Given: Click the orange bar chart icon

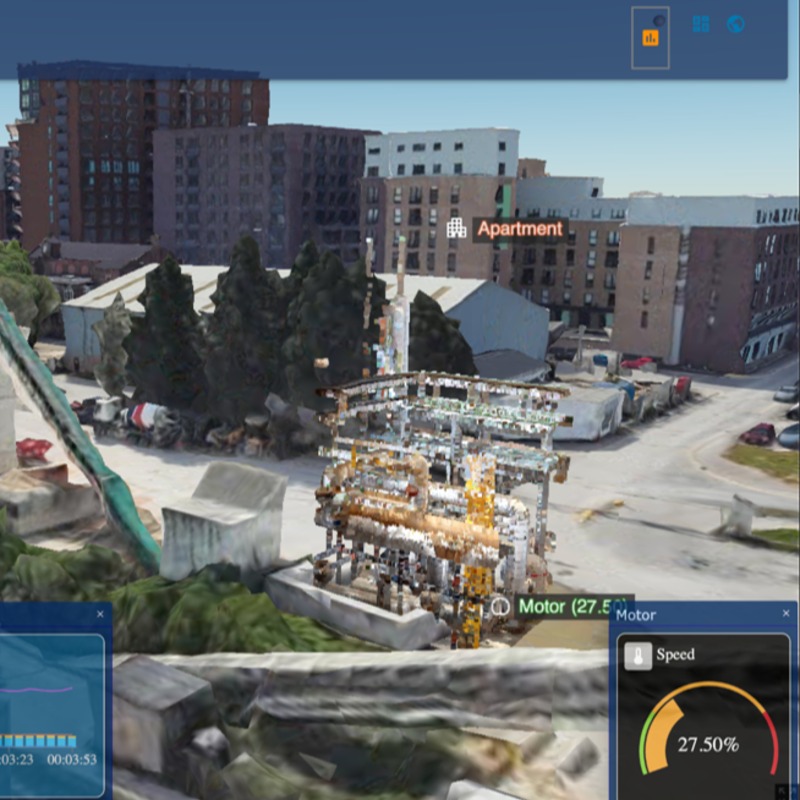Looking at the screenshot, I should [650, 38].
